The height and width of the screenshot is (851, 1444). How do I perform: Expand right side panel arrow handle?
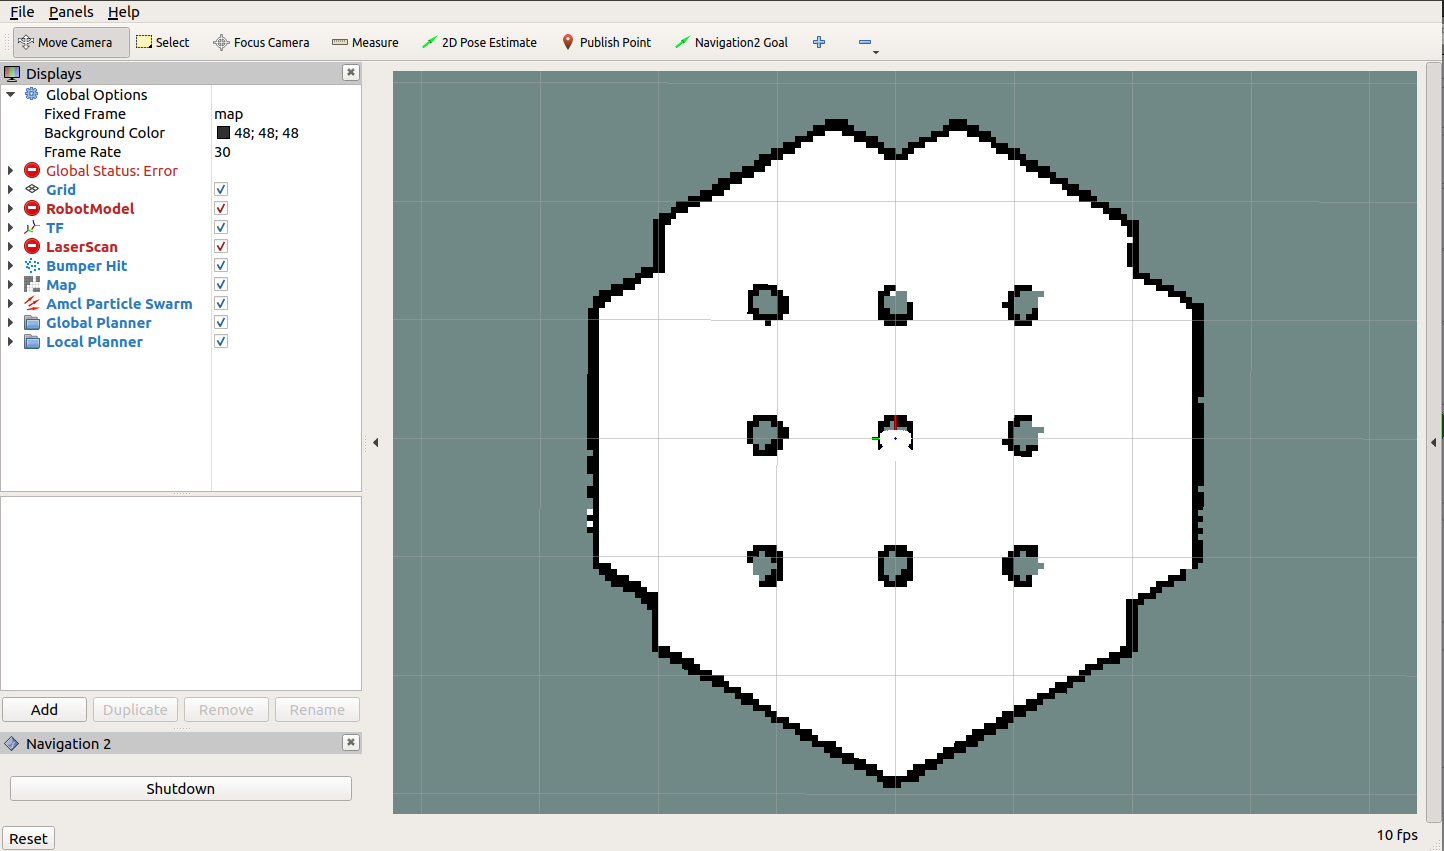(1434, 442)
